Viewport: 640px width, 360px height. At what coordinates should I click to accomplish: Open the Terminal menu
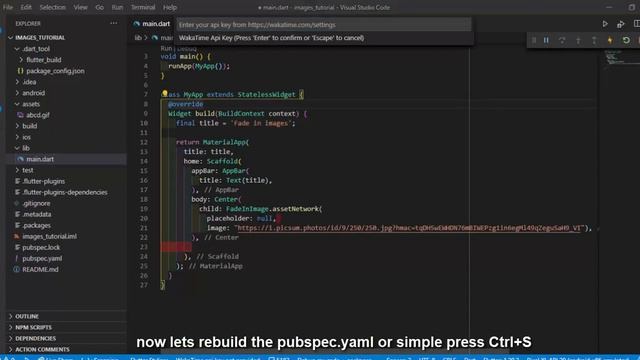(143, 7)
